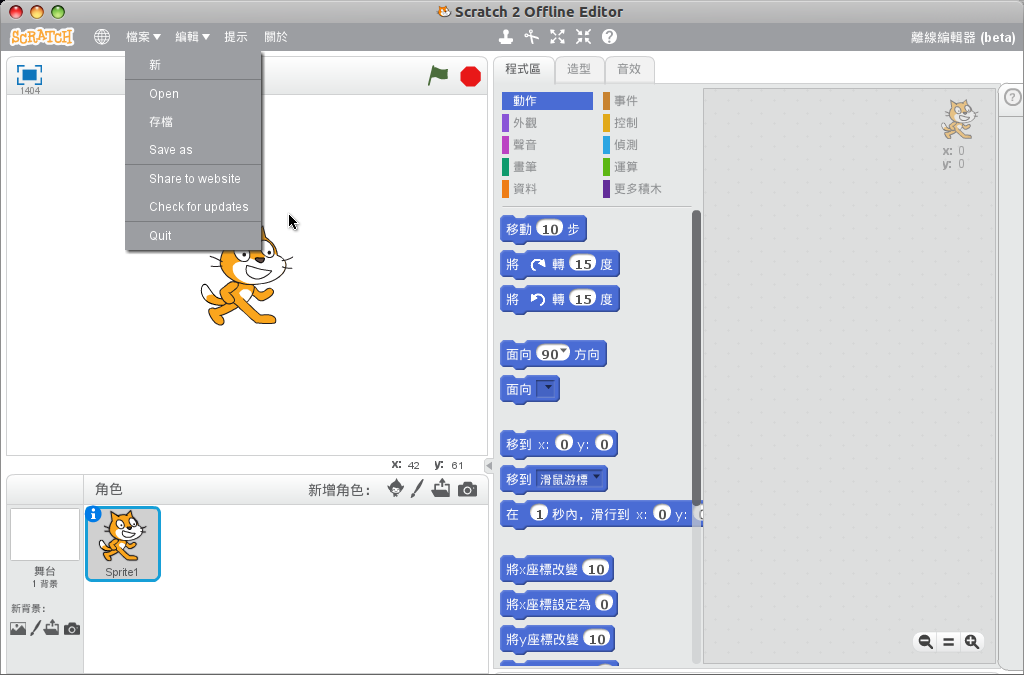The image size is (1024, 675).
Task: Open the 提示 menu item
Action: coord(236,37)
